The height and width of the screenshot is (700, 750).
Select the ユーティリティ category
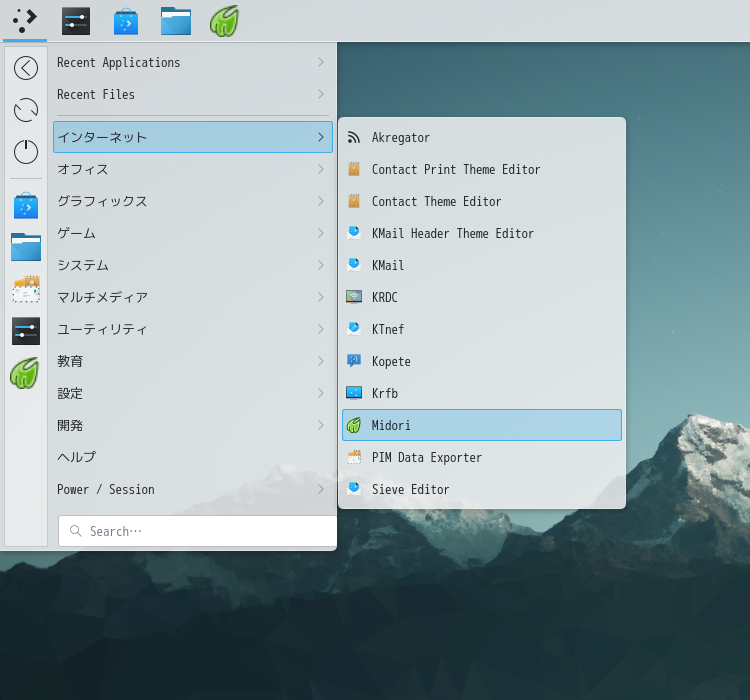point(193,329)
